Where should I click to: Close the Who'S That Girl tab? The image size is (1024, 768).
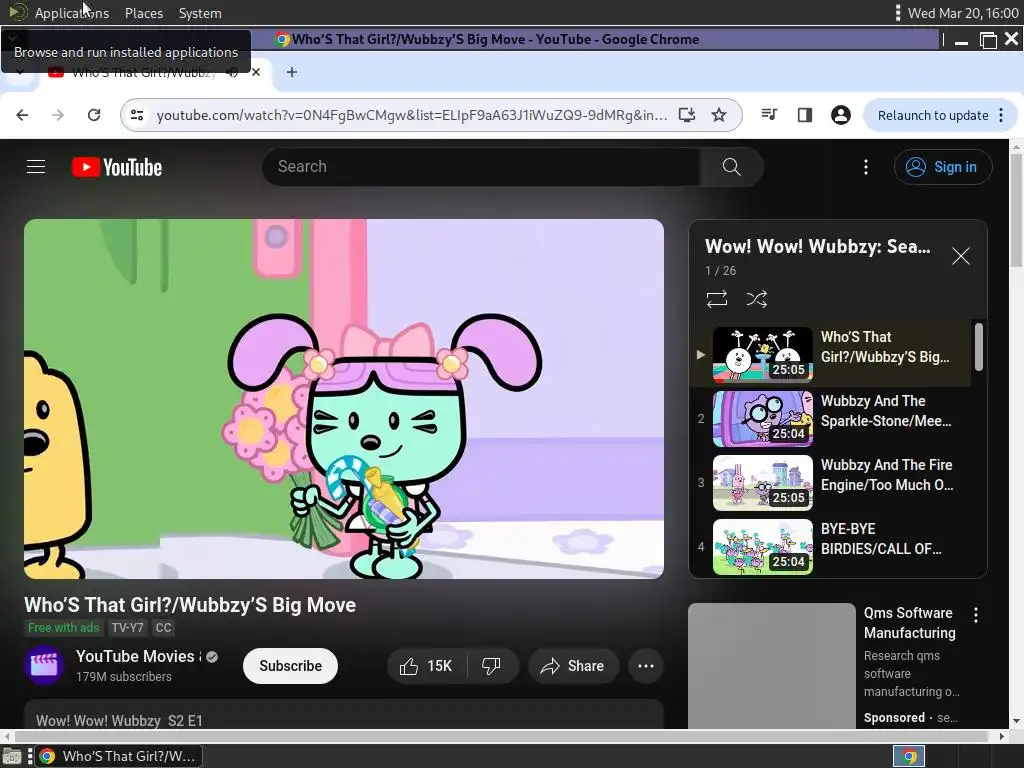tap(256, 72)
